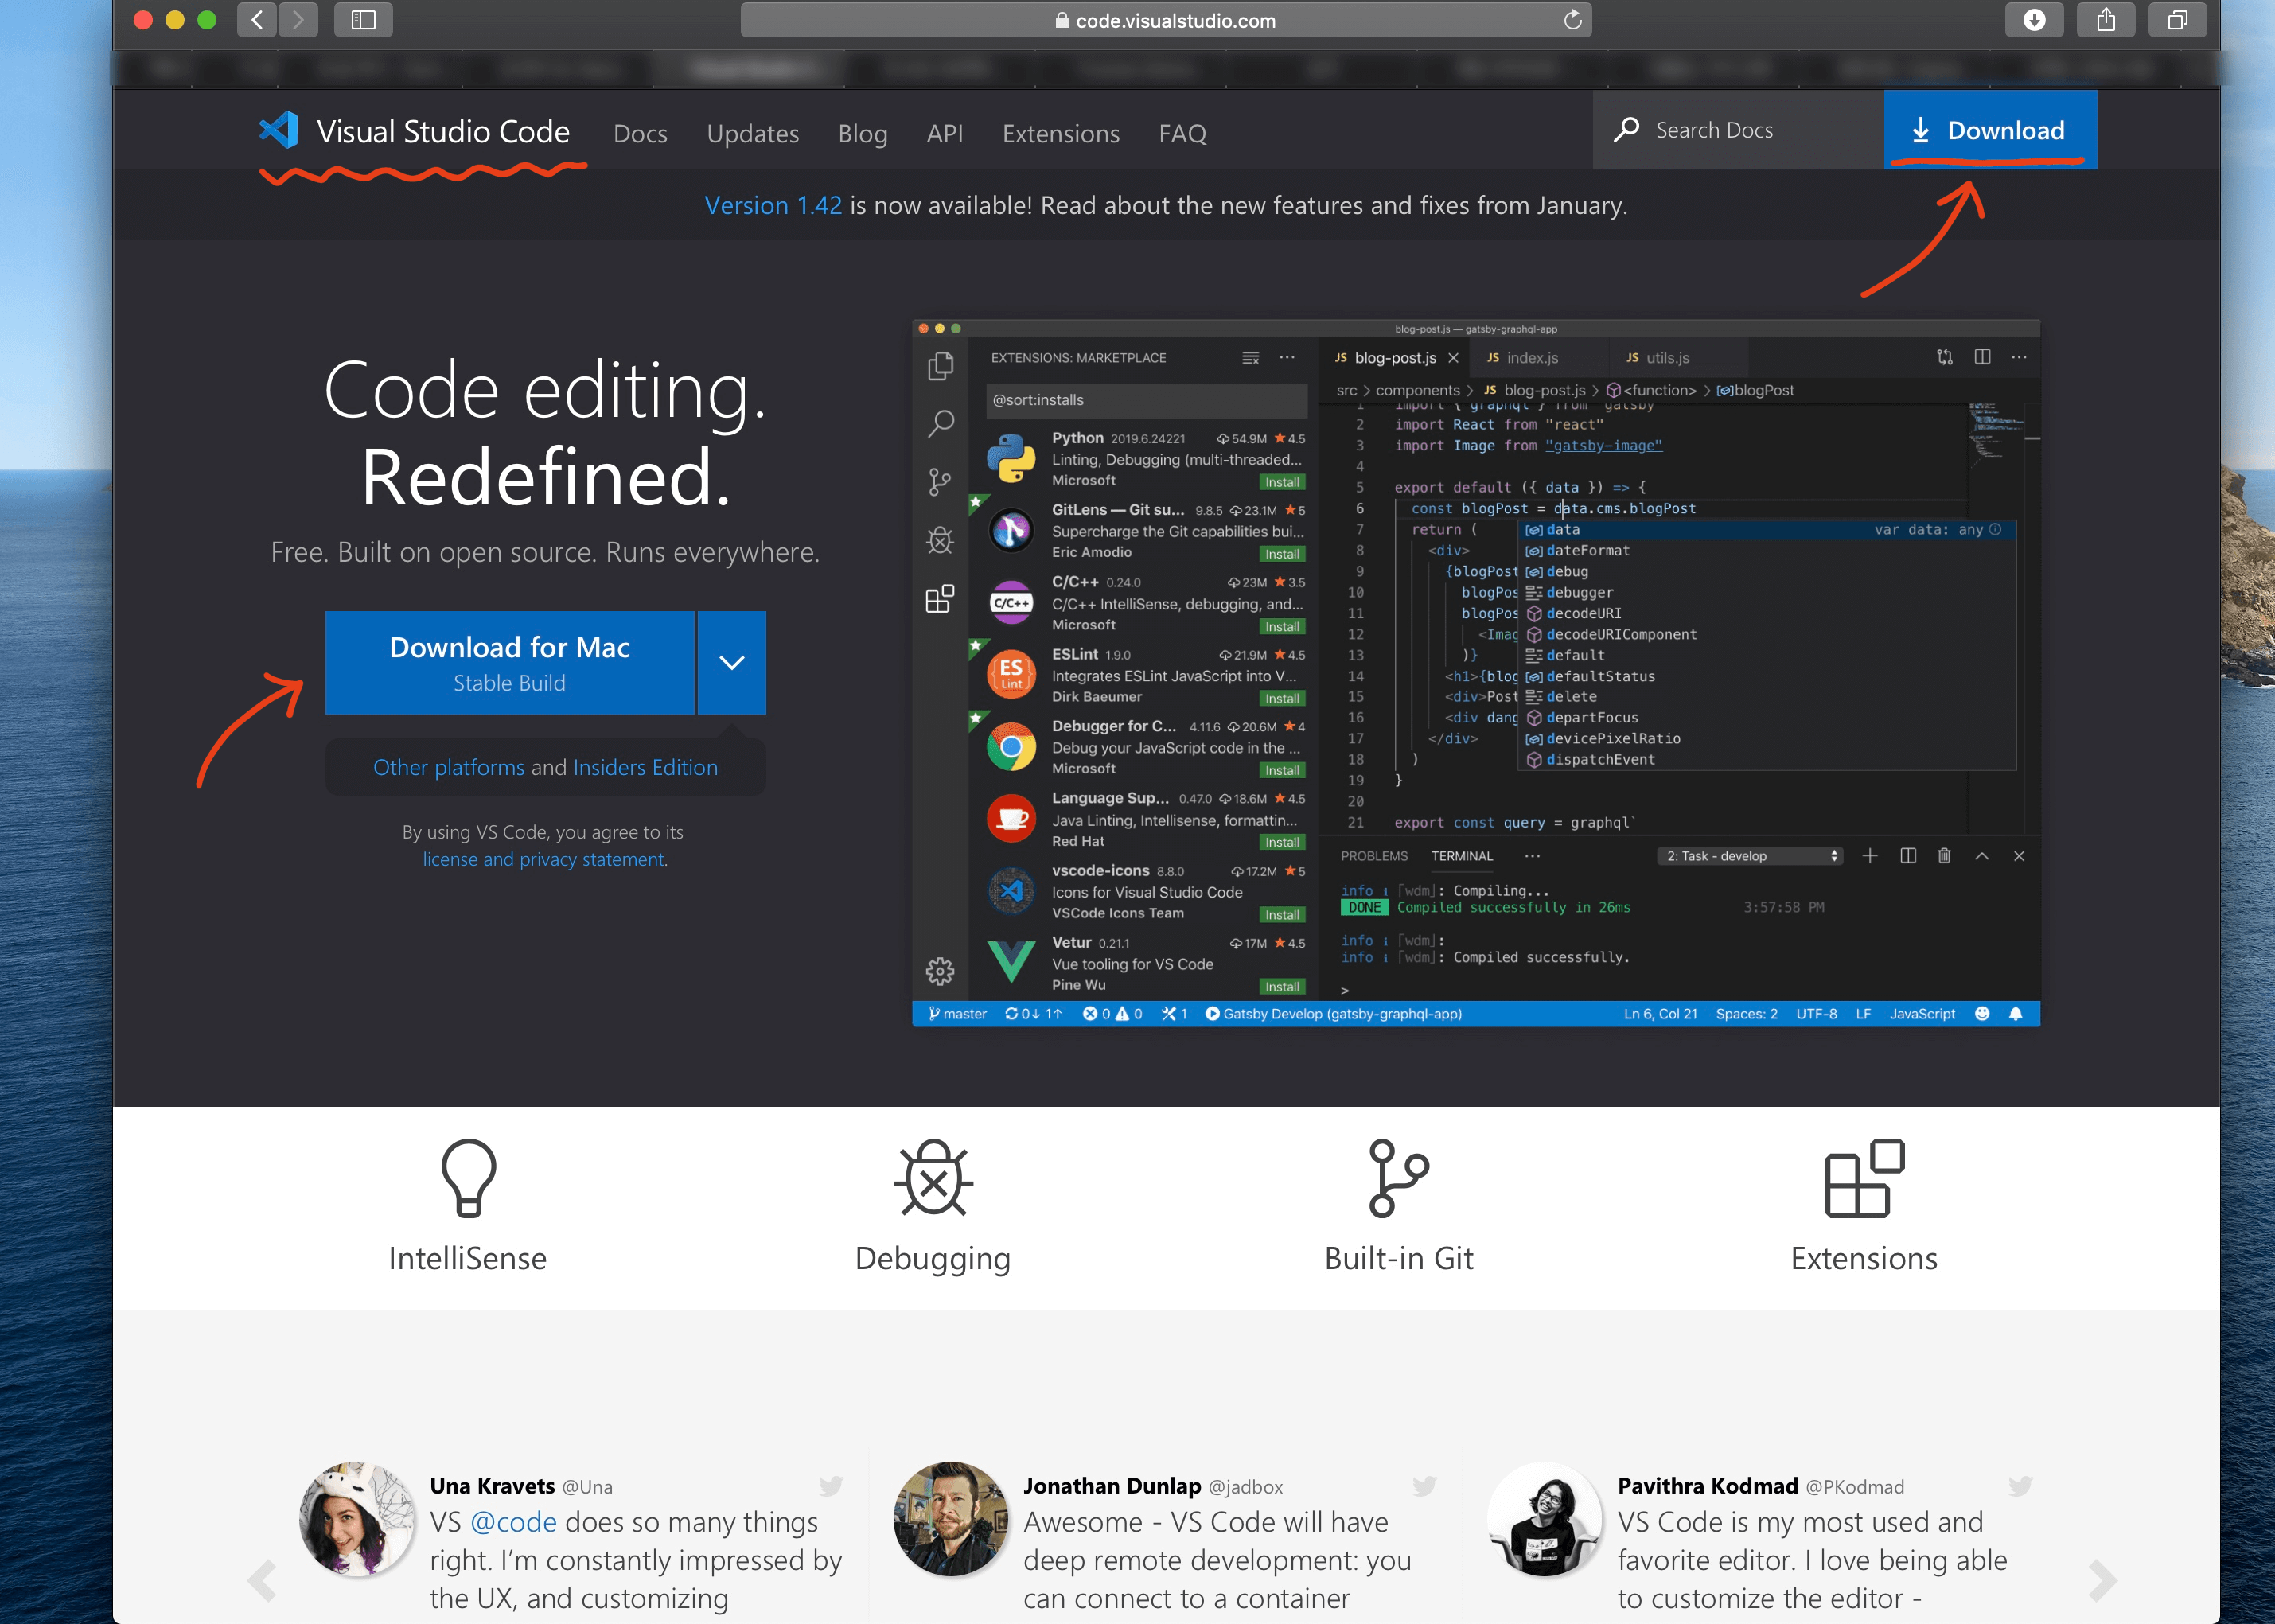This screenshot has width=2275, height=1624.
Task: Open the Safari tab overview icon
Action: click(2177, 20)
